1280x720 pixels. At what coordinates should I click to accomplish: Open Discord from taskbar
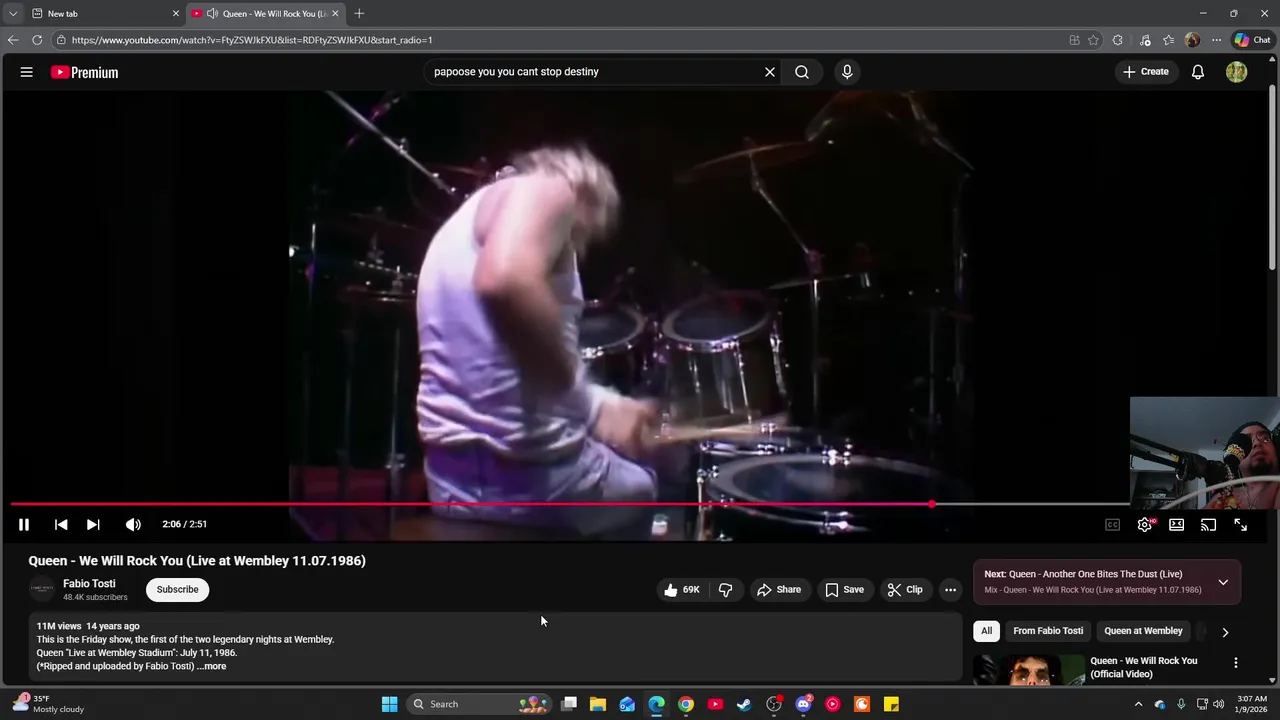803,704
